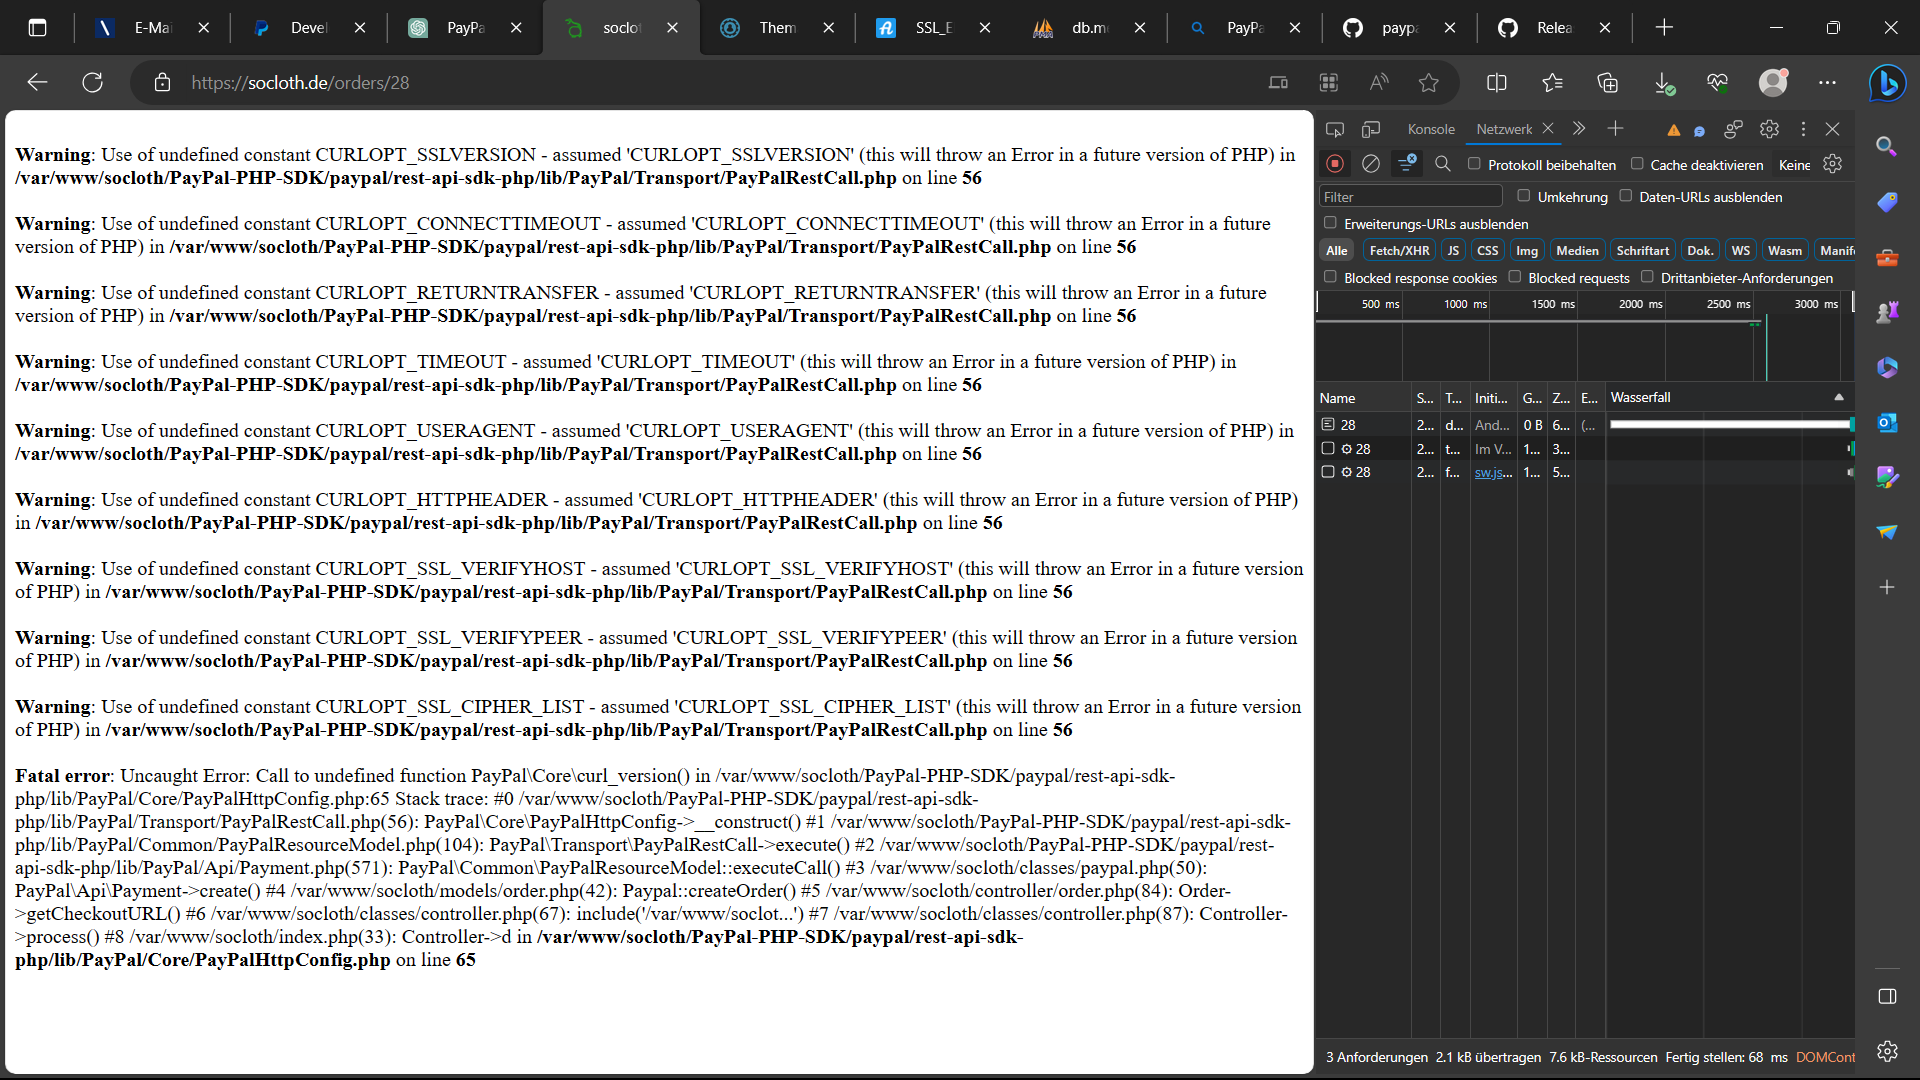Switch to the db.me browser tab

click(1089, 28)
